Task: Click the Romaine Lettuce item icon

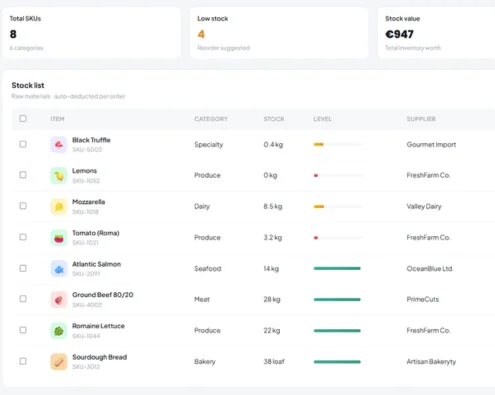Action: (x=59, y=331)
